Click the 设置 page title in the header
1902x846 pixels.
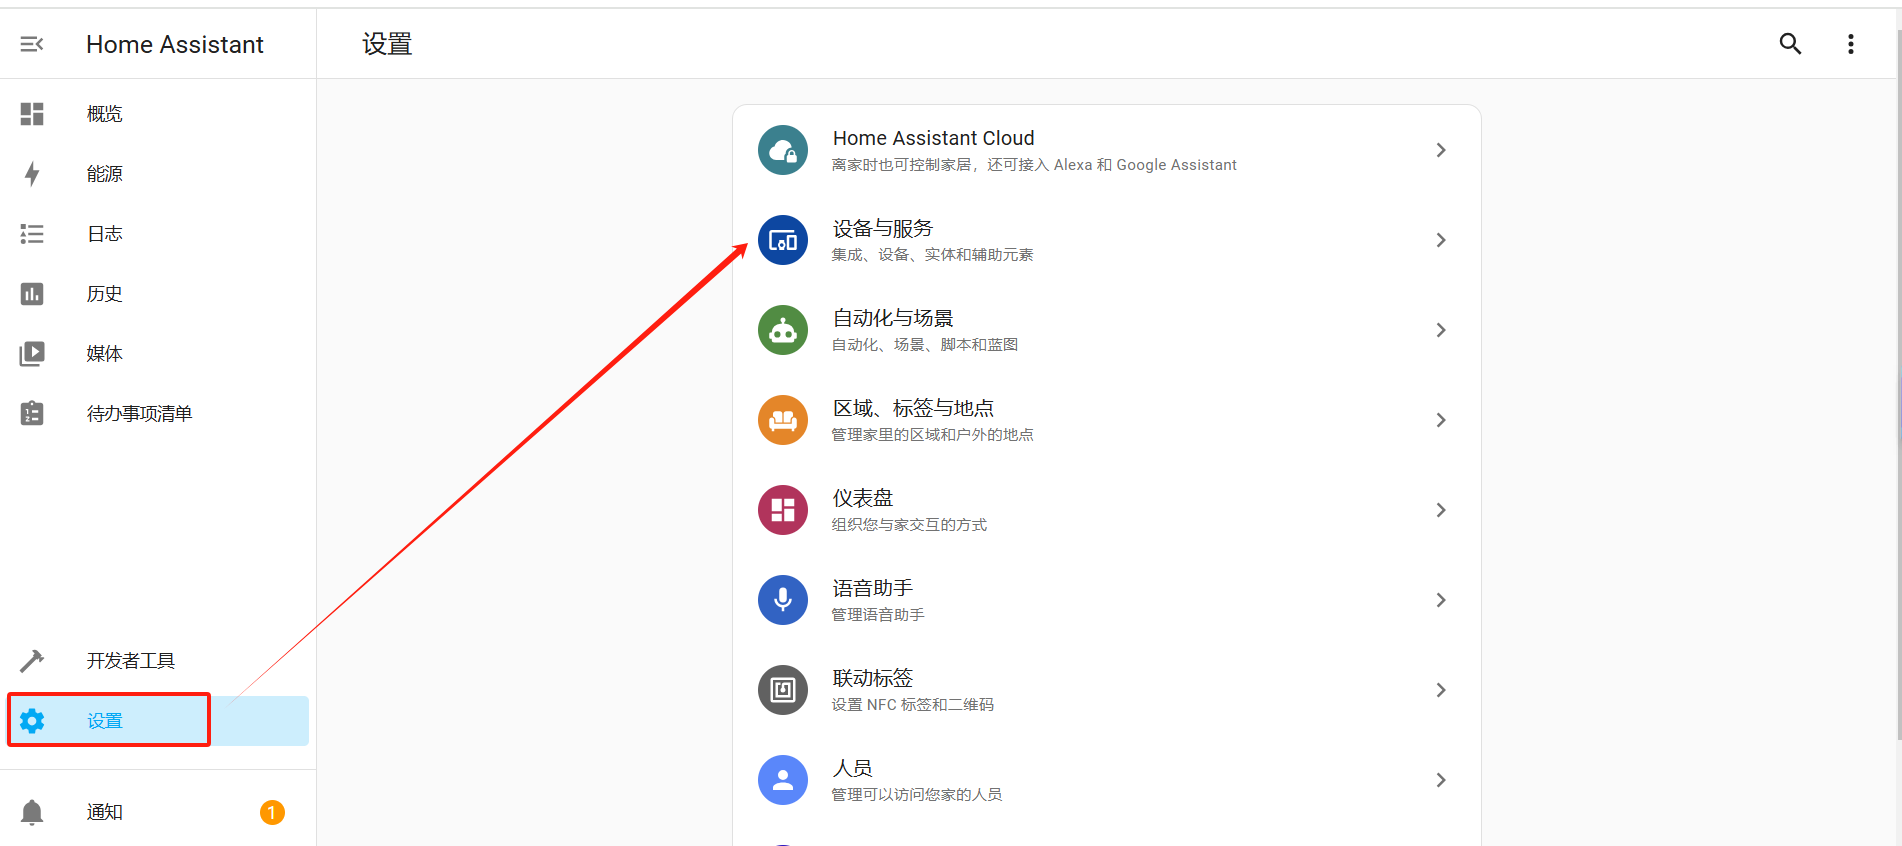tap(387, 44)
